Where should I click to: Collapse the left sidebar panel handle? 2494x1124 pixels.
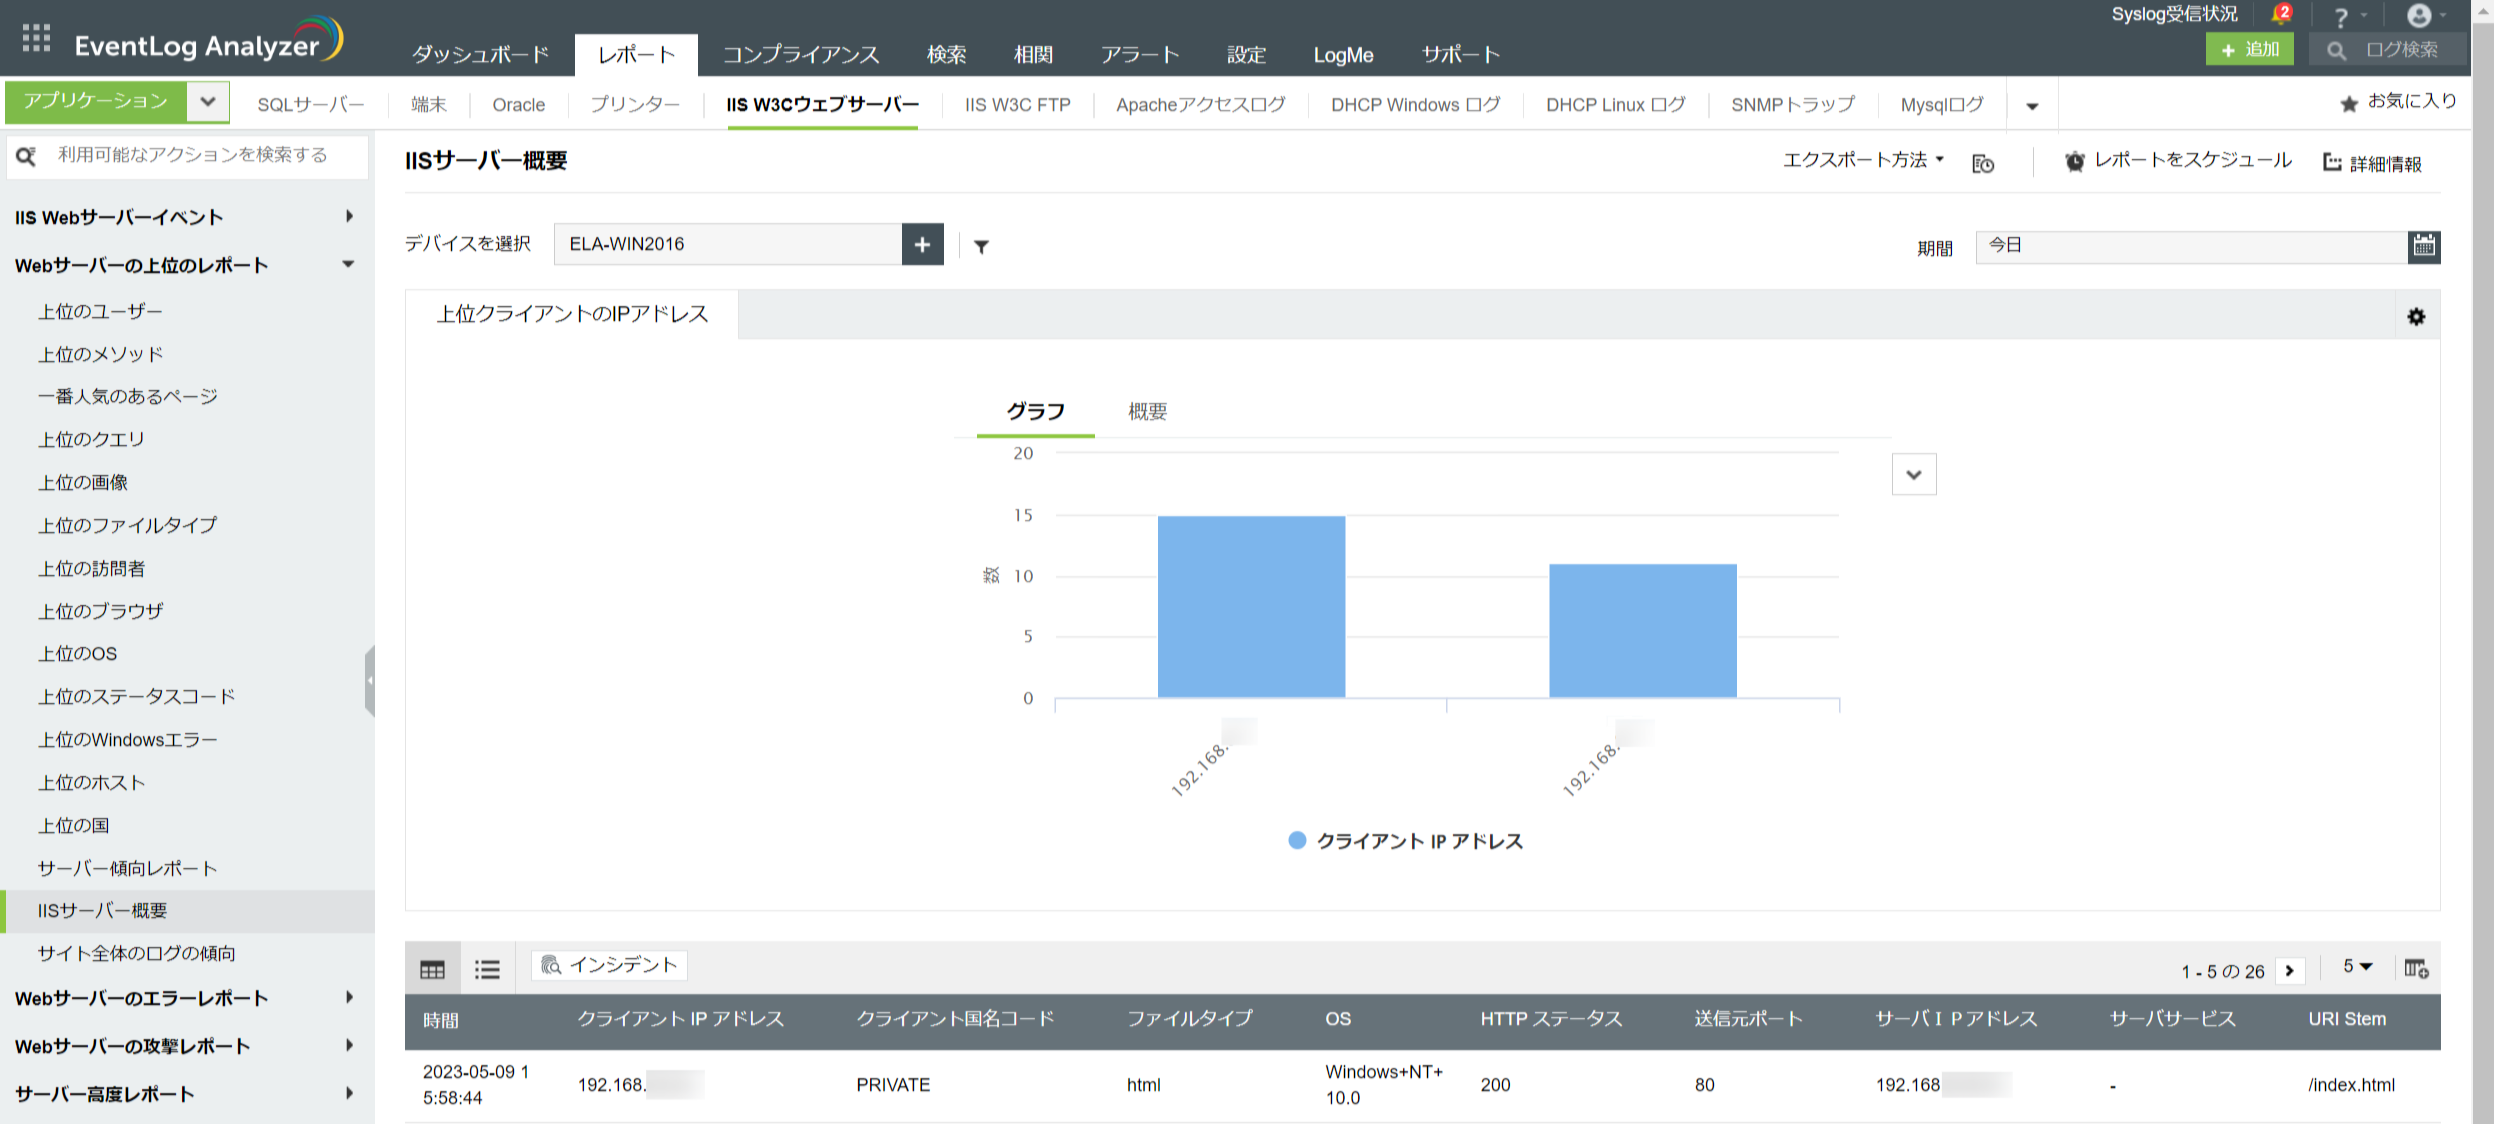coord(370,681)
